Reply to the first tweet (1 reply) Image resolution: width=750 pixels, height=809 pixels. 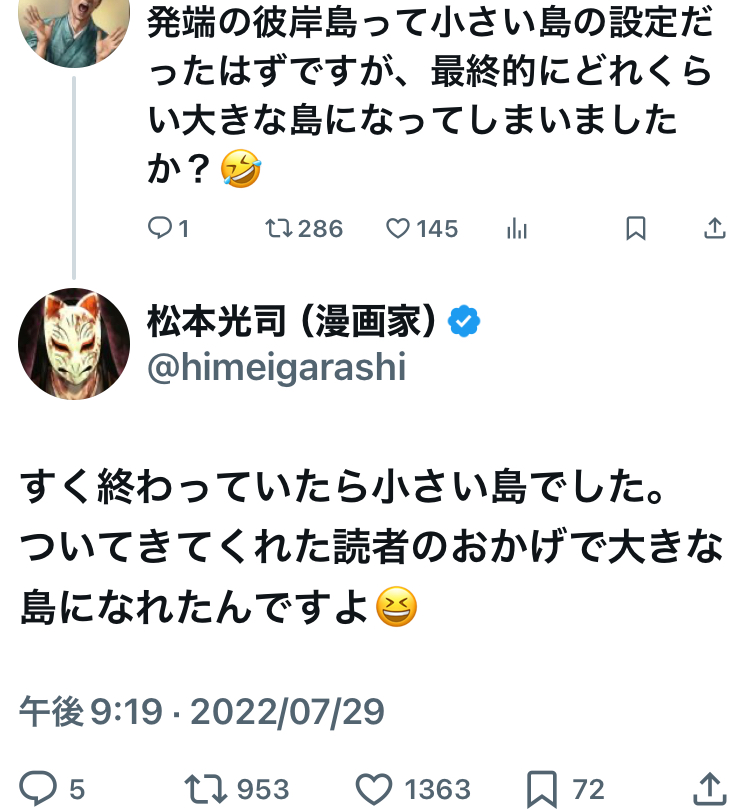pos(160,229)
